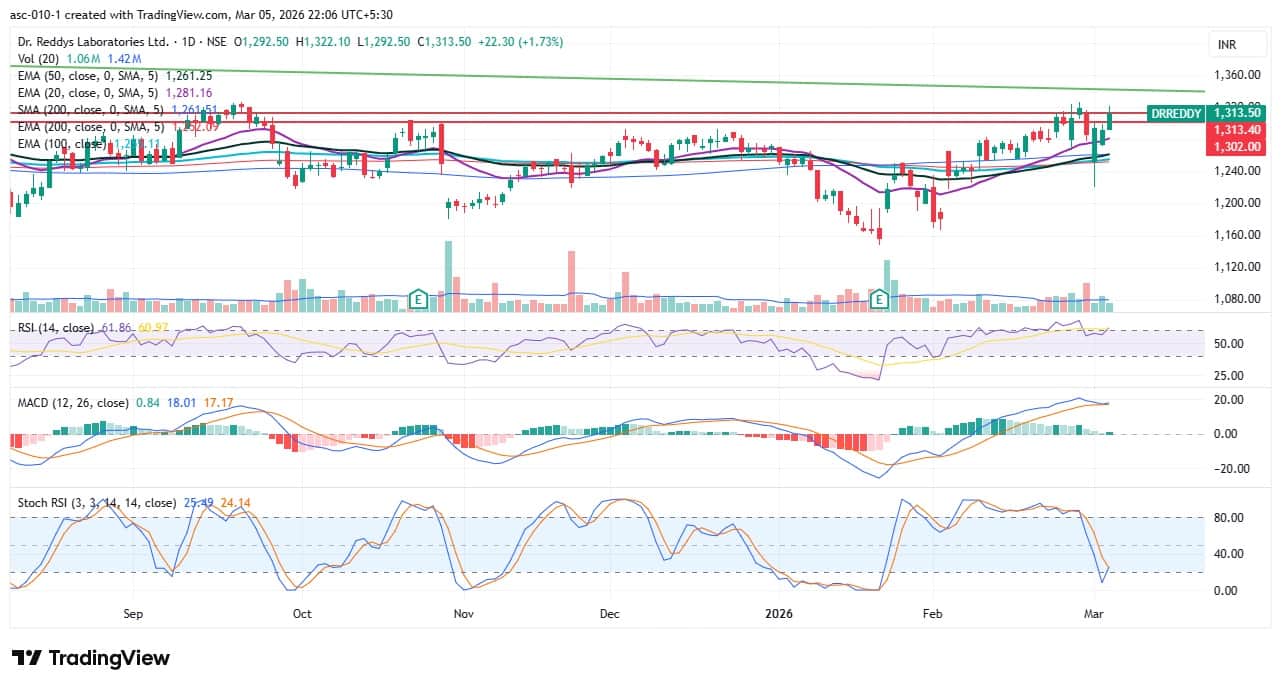Click the Stoch RSI 40.00 axis value
1281x688 pixels.
1229,554
